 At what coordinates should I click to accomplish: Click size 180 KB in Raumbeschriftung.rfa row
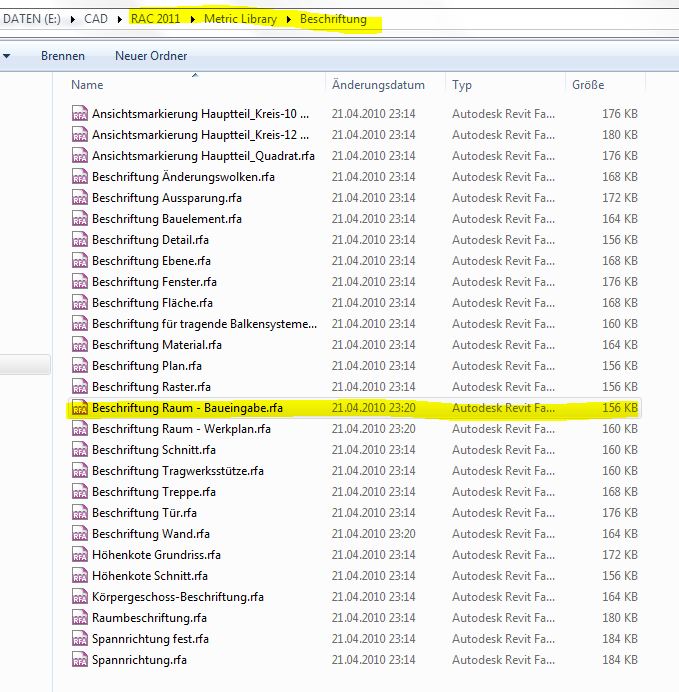tap(620, 617)
